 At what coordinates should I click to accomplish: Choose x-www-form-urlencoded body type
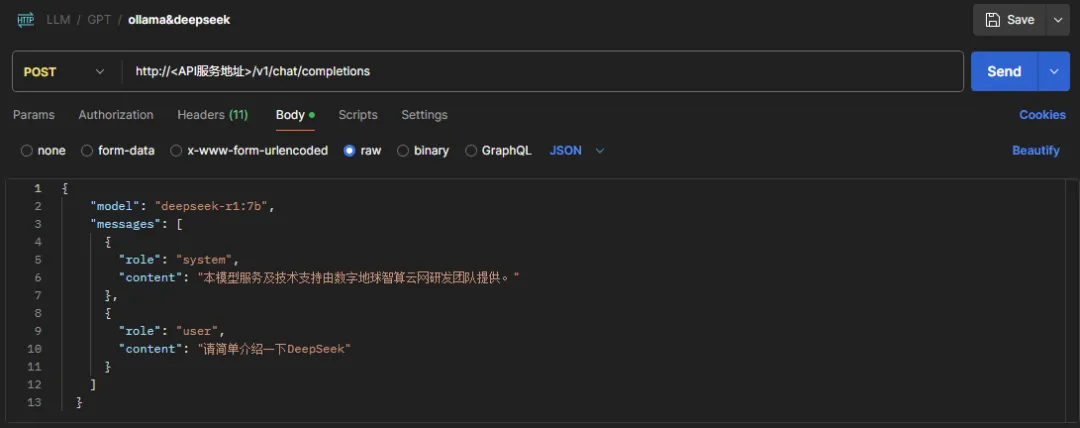pos(176,151)
